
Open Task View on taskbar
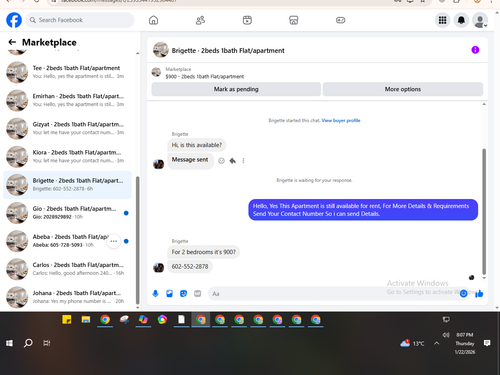click(47, 343)
